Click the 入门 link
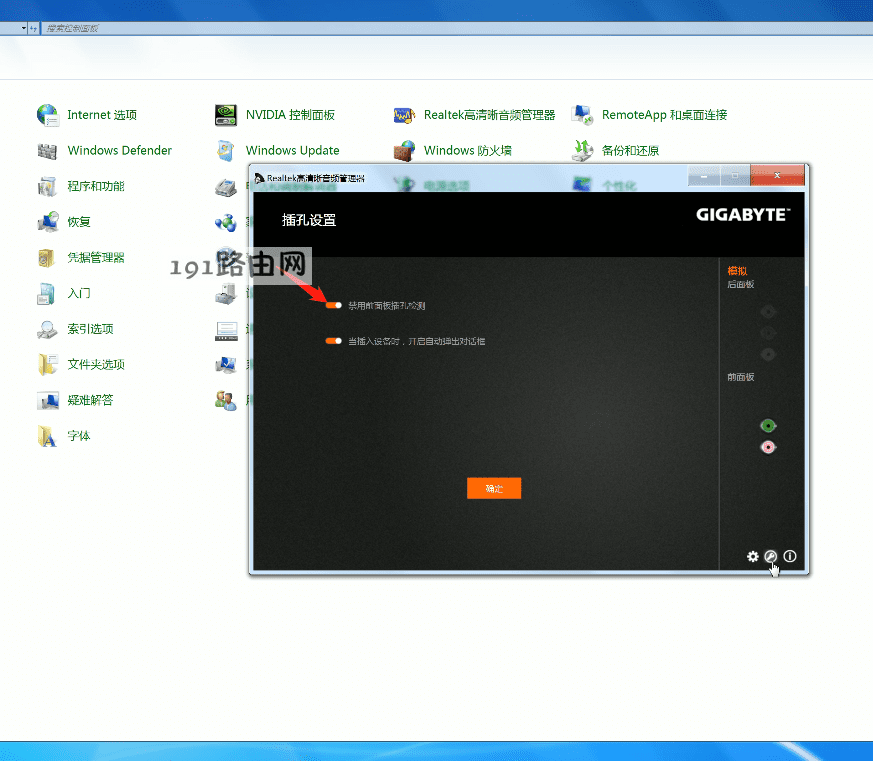This screenshot has height=761, width=873. 79,293
